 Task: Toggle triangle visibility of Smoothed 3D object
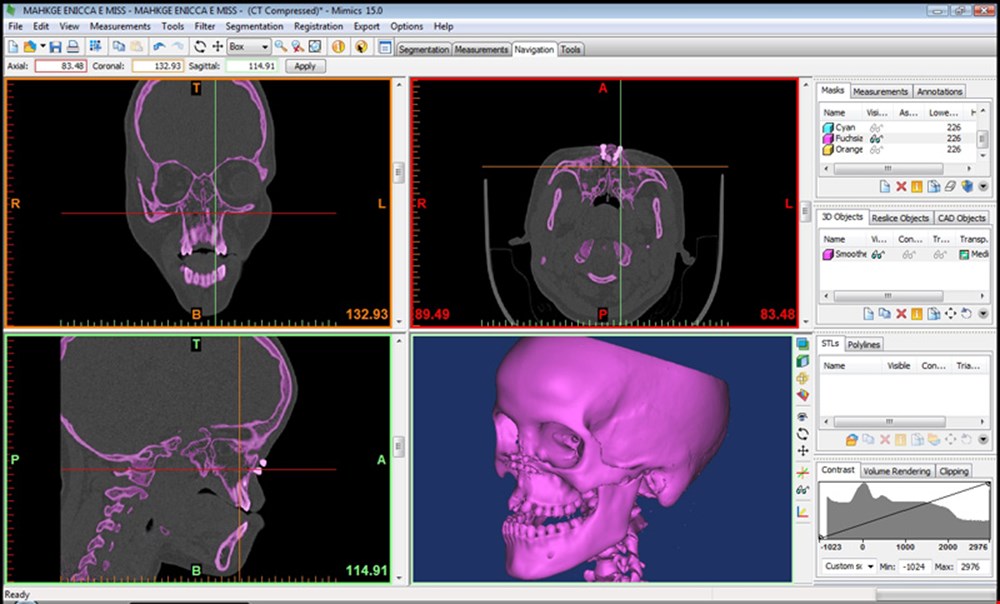coord(939,254)
